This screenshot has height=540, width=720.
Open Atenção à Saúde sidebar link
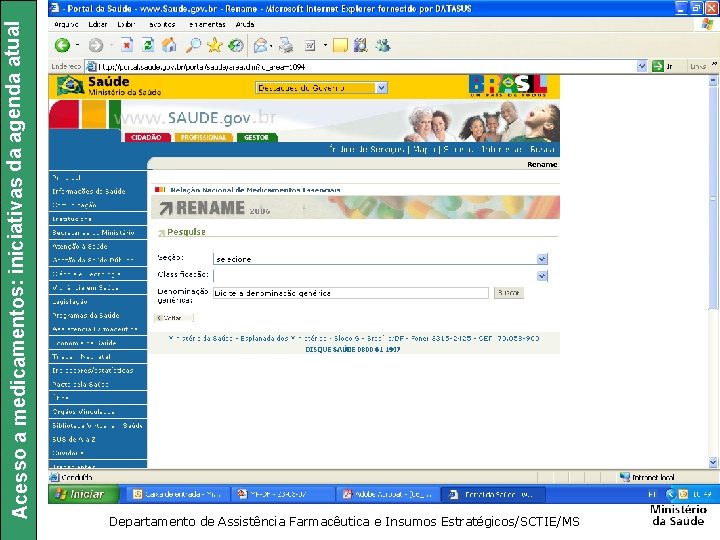click(80, 246)
